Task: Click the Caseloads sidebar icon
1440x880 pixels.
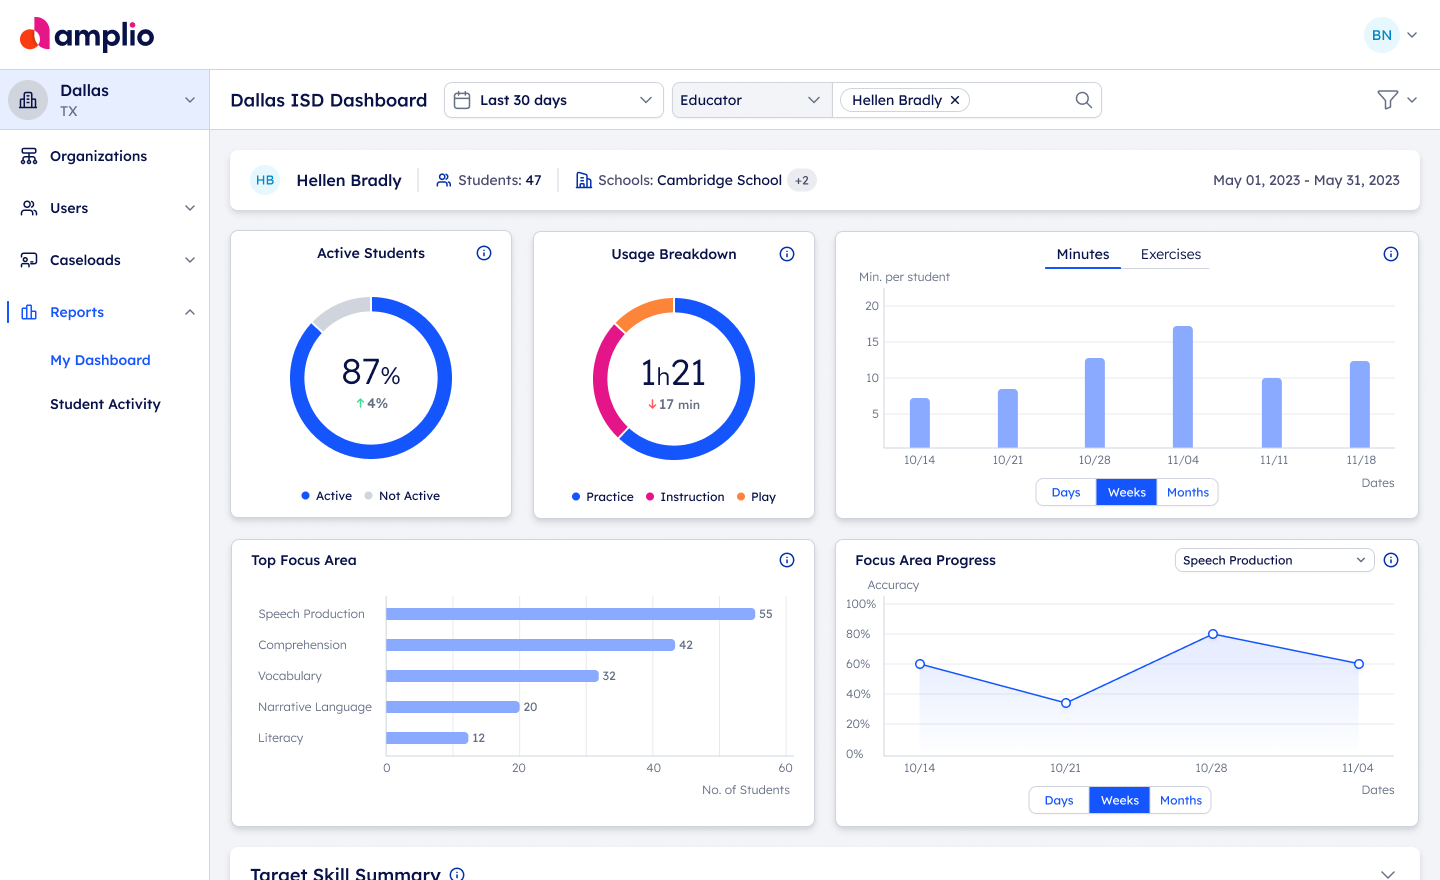Action: click(29, 260)
